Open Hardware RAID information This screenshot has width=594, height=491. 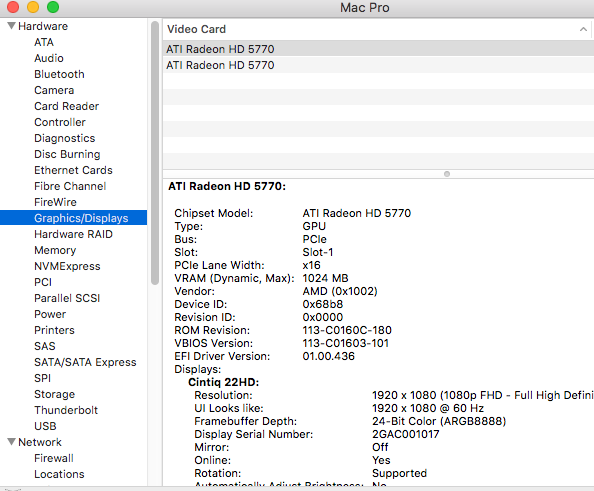tap(73, 234)
